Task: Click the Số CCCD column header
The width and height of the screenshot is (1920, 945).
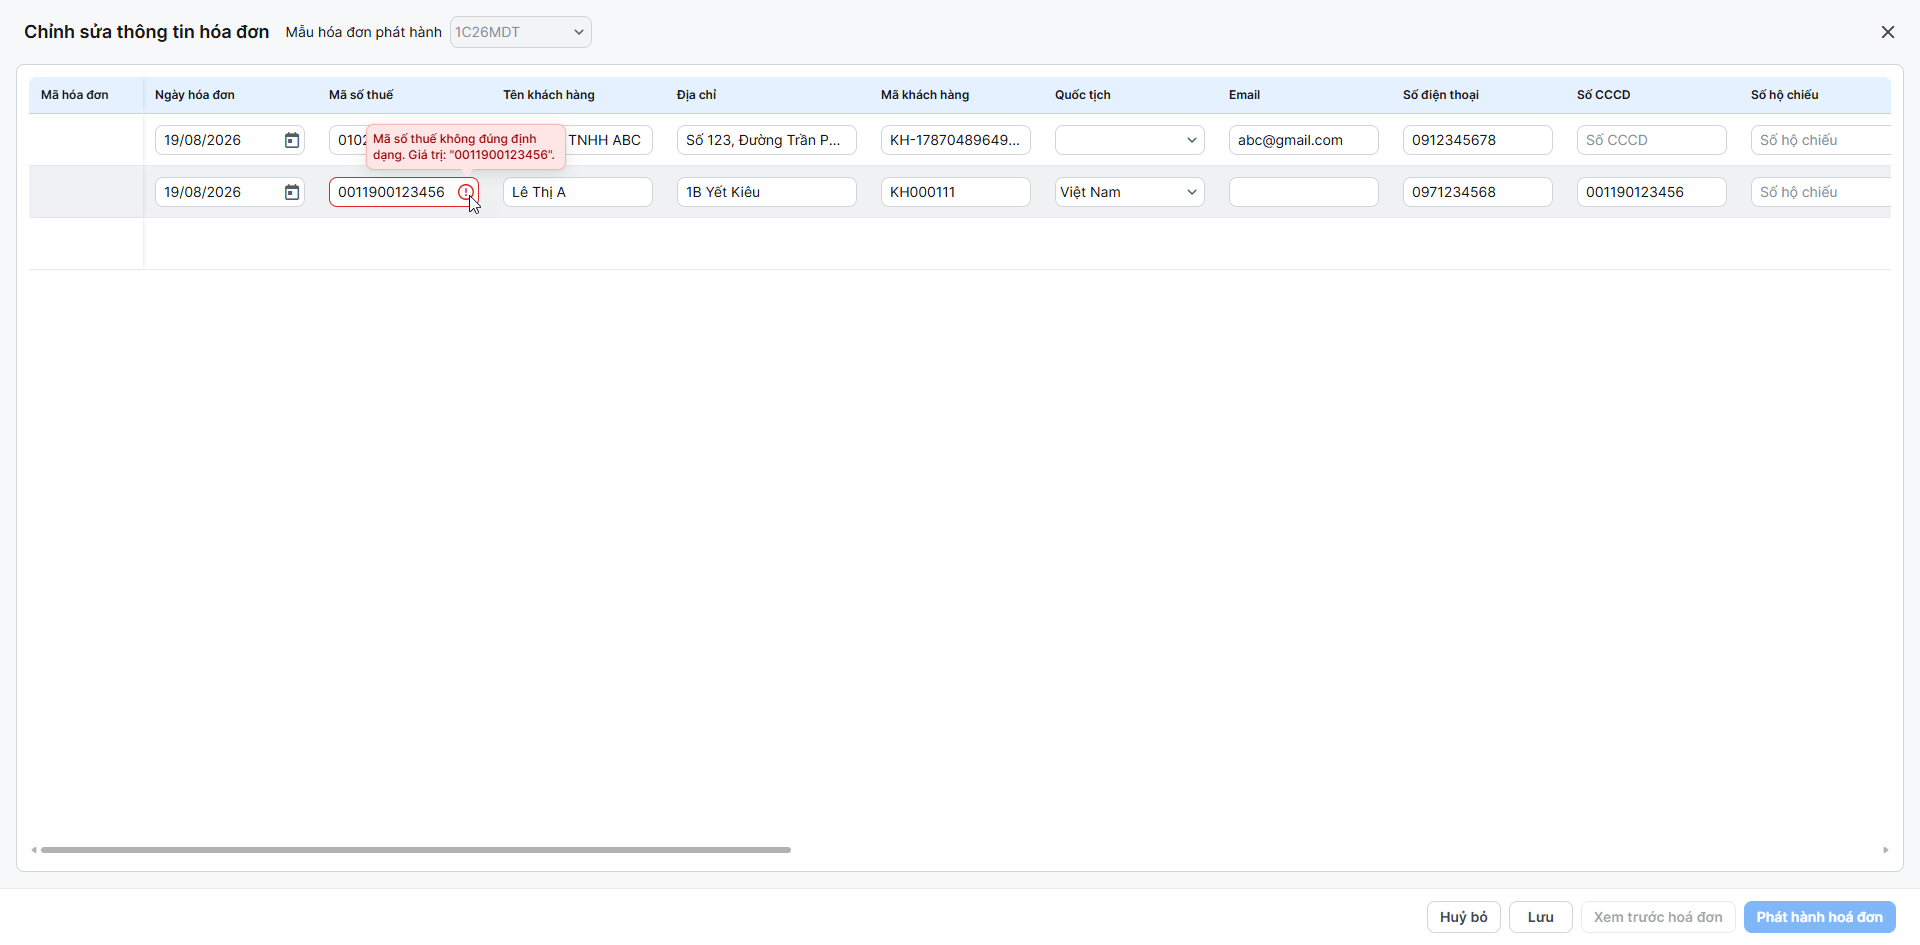Action: tap(1604, 95)
